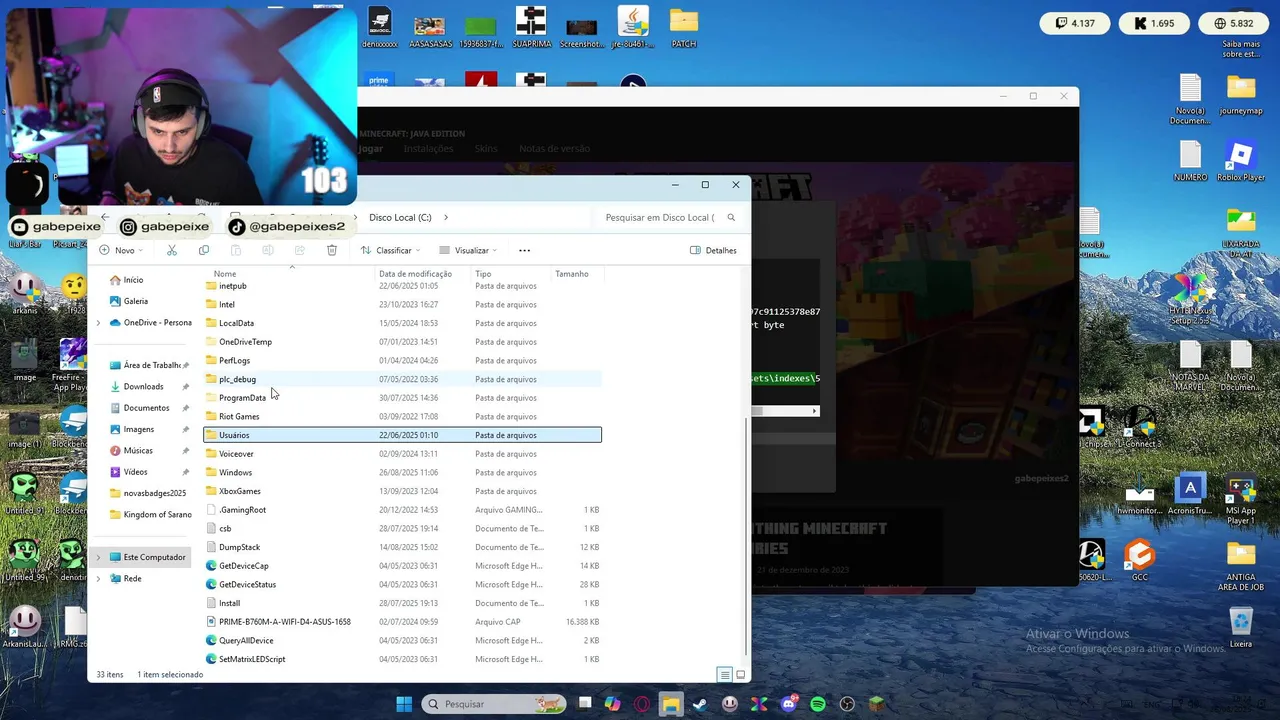
Task: Open GCC desktop shortcut
Action: coord(1140,561)
